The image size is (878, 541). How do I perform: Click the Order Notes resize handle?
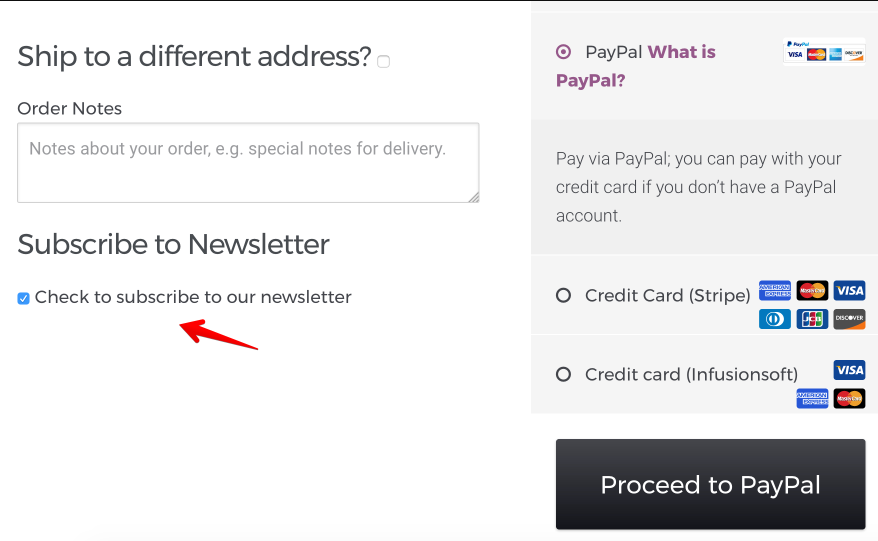click(x=474, y=197)
